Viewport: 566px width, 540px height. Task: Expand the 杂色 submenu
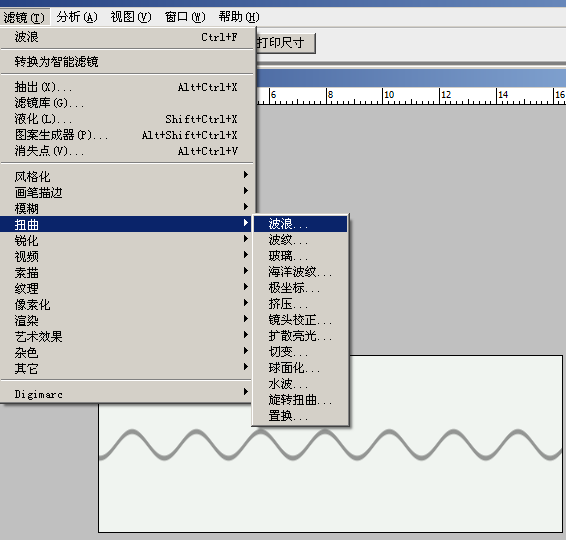(126, 353)
